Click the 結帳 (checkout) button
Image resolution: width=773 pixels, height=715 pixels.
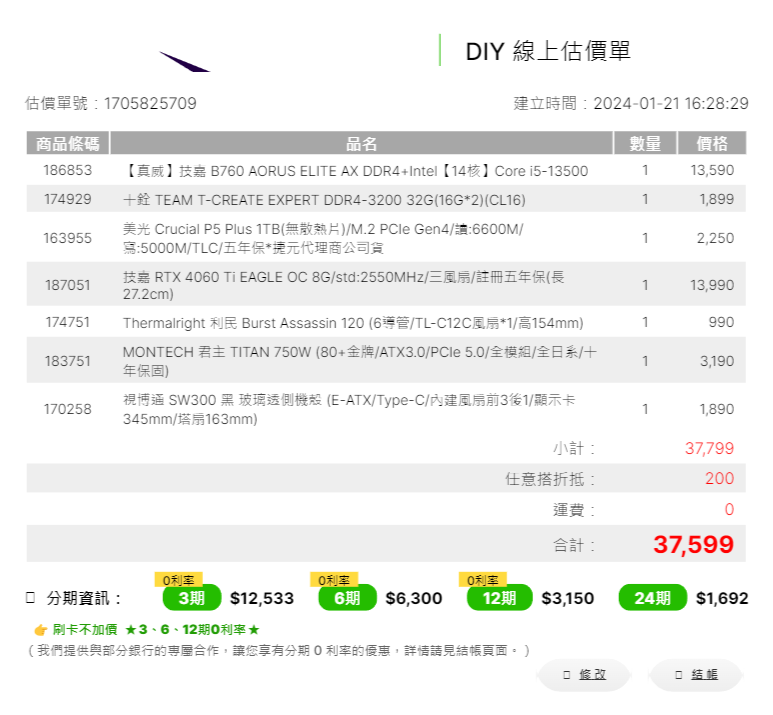(x=696, y=675)
